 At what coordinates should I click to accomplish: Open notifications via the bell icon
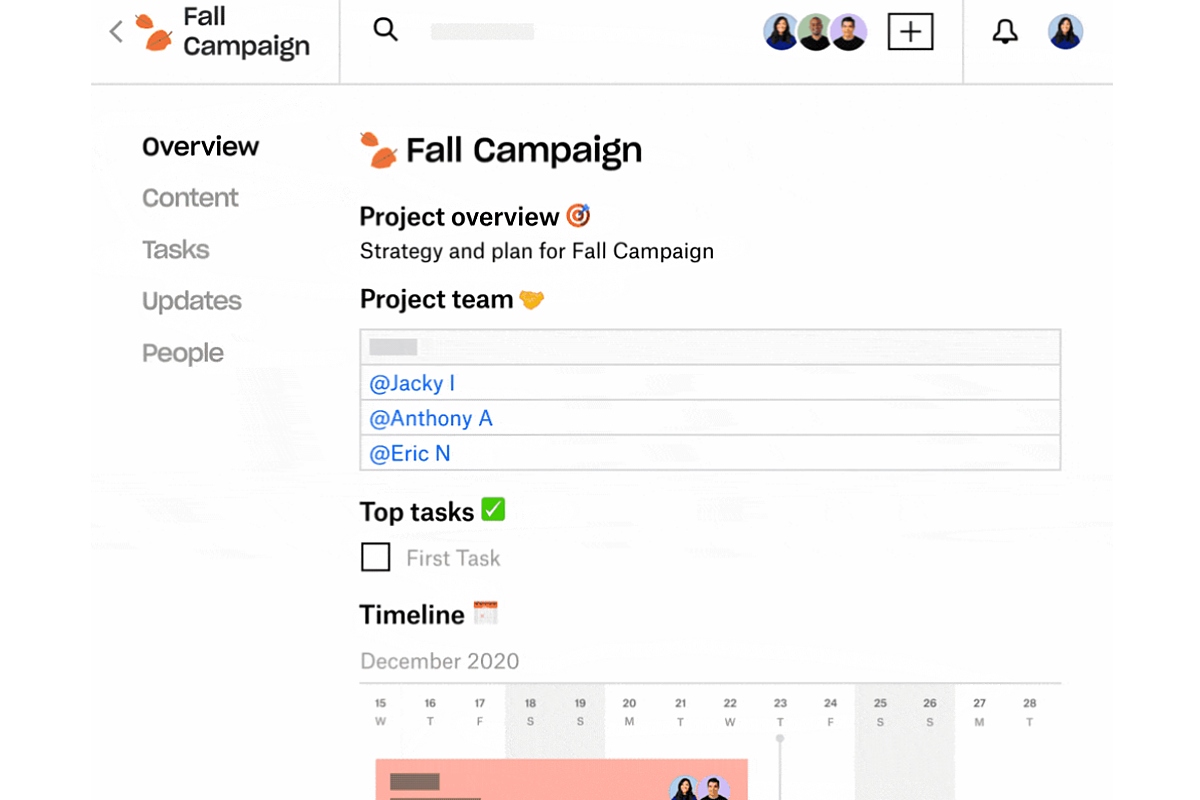click(1005, 31)
